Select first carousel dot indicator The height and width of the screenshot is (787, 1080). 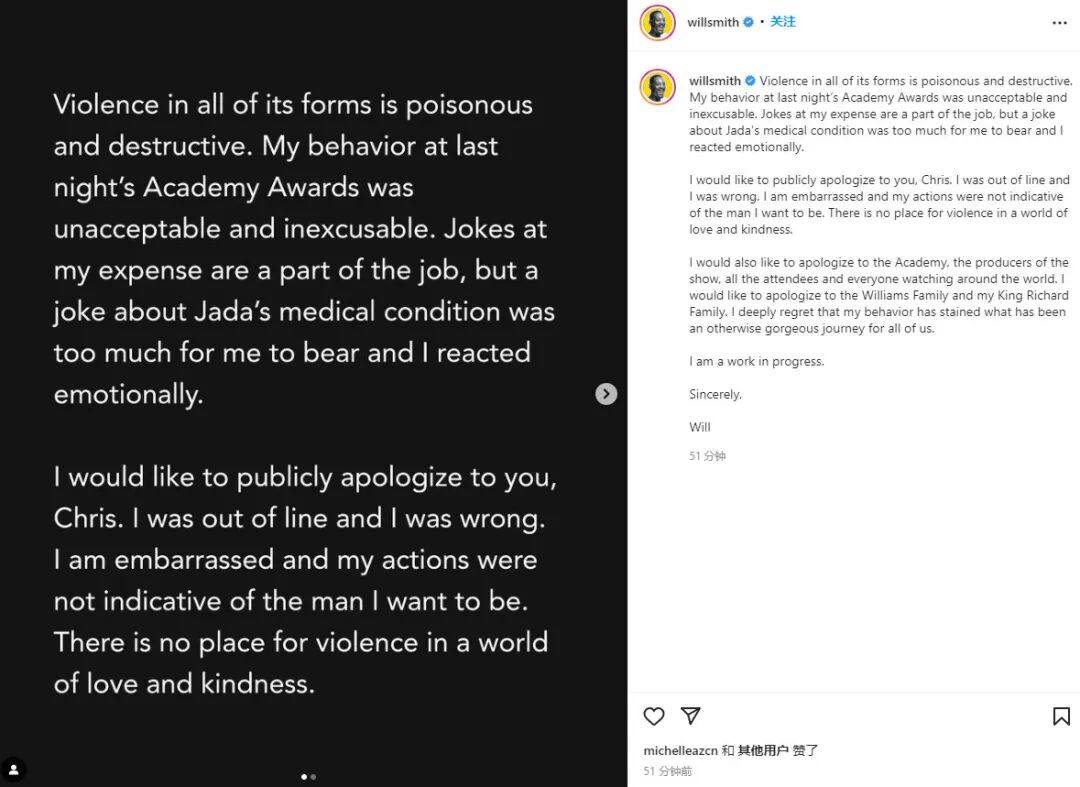tap(304, 777)
